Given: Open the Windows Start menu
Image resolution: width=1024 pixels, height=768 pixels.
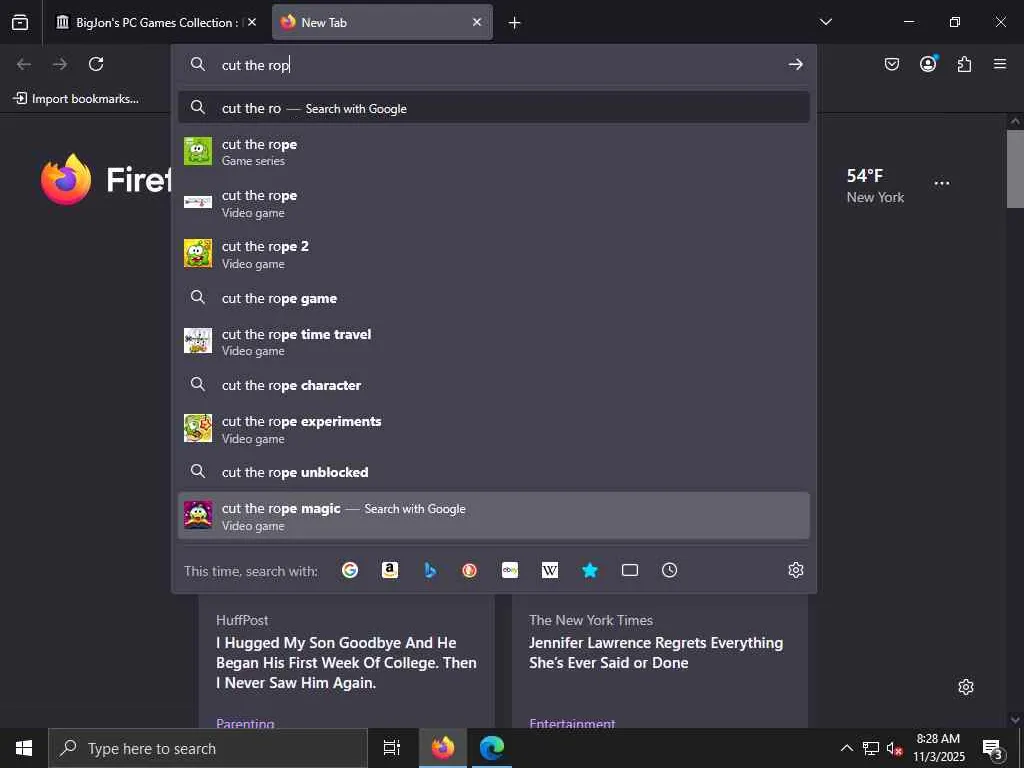Looking at the screenshot, I should point(24,748).
